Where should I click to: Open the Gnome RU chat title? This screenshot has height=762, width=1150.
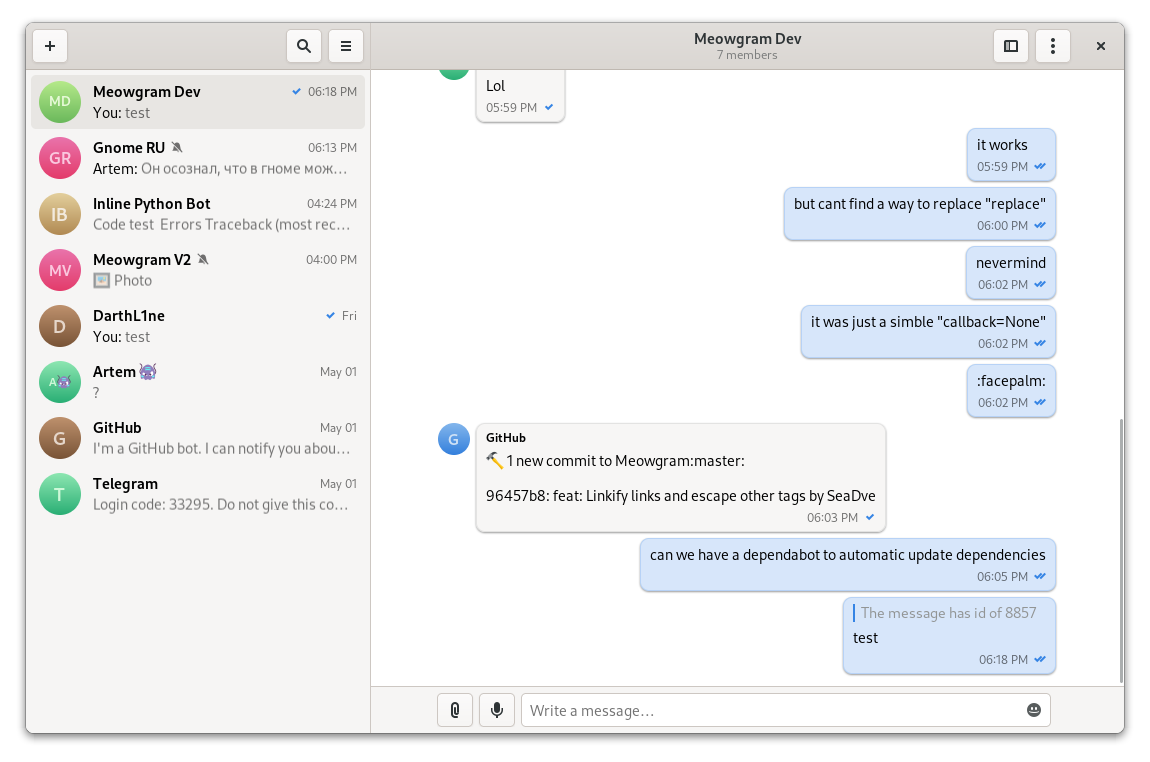(129, 147)
